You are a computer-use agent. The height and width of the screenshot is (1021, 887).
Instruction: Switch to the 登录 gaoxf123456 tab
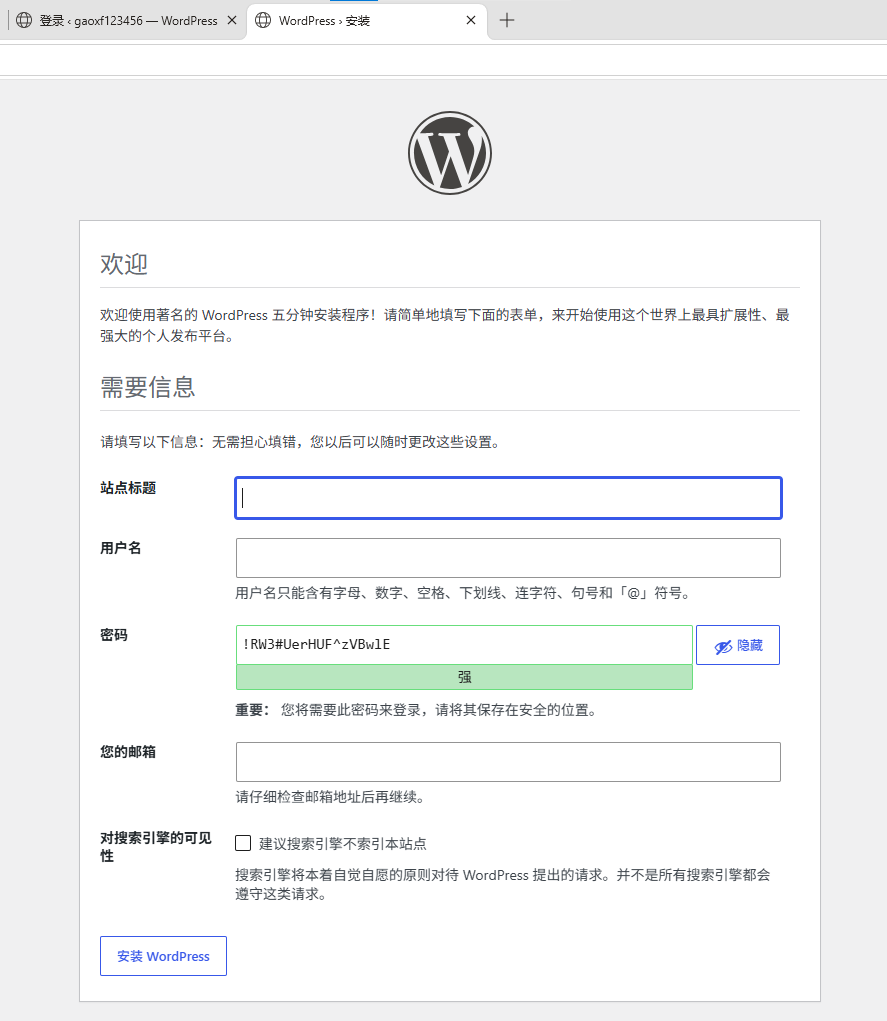click(128, 21)
